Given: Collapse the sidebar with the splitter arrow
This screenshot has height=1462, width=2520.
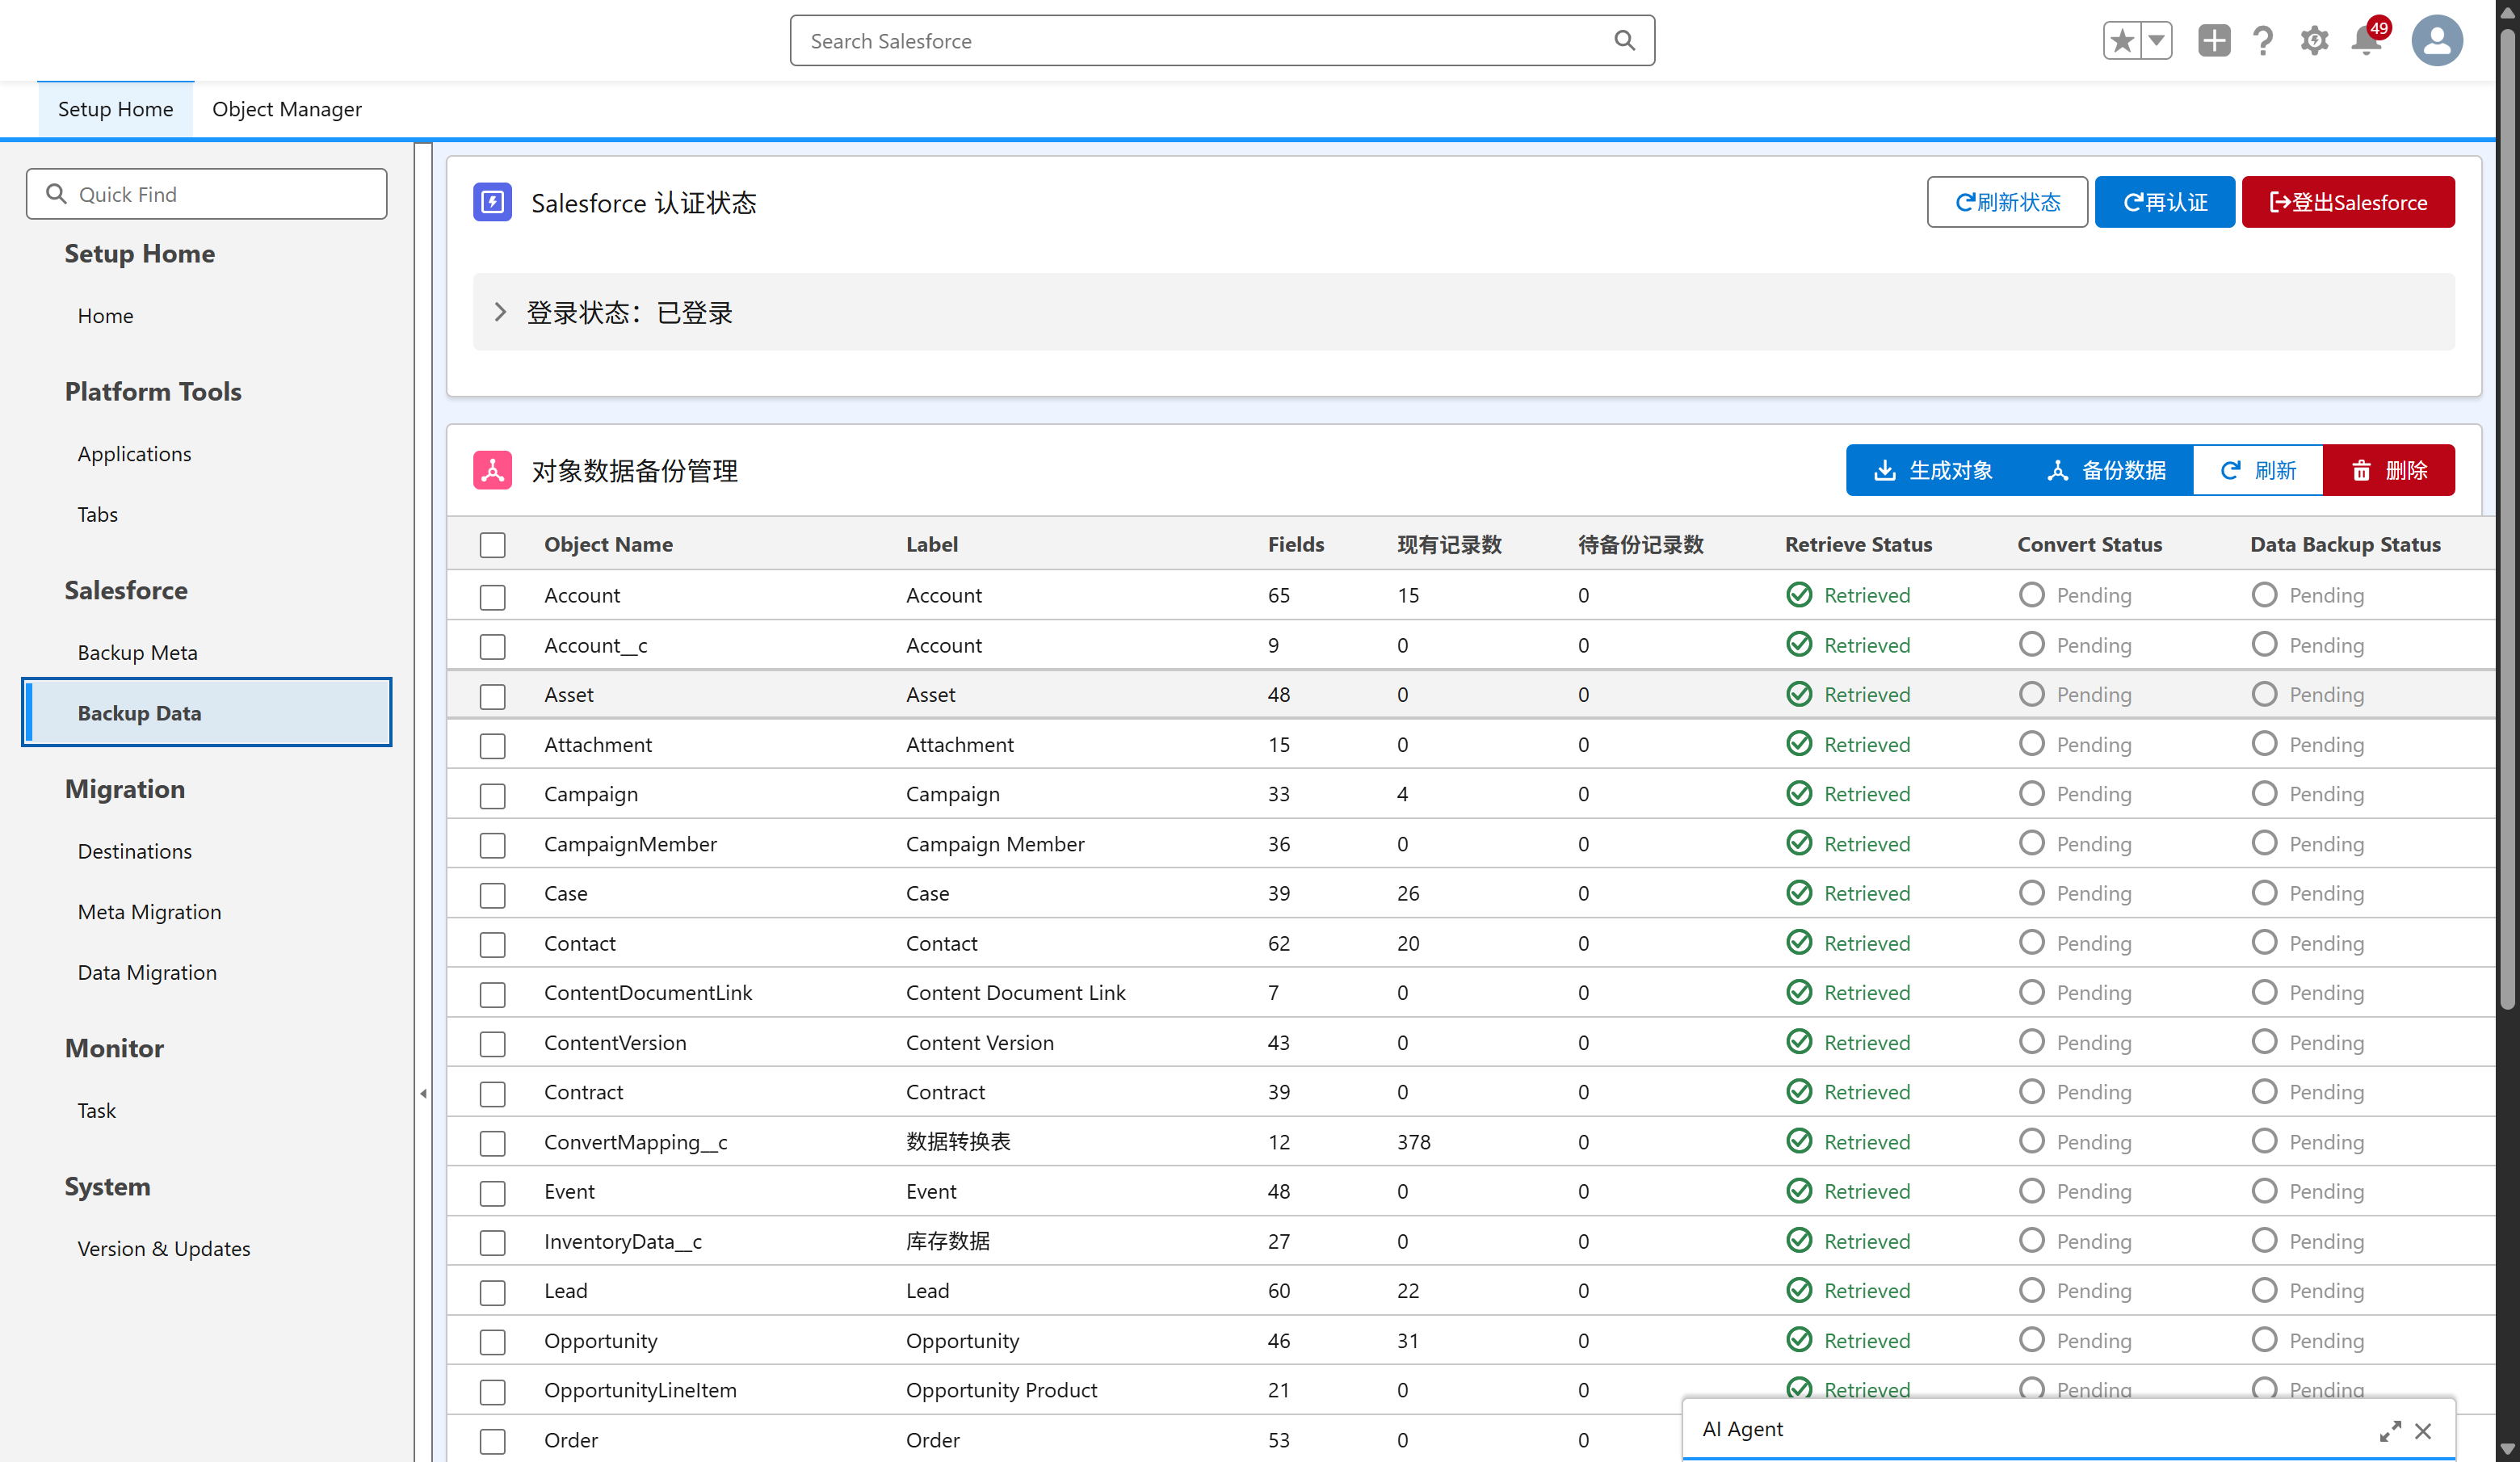Looking at the screenshot, I should [423, 1093].
